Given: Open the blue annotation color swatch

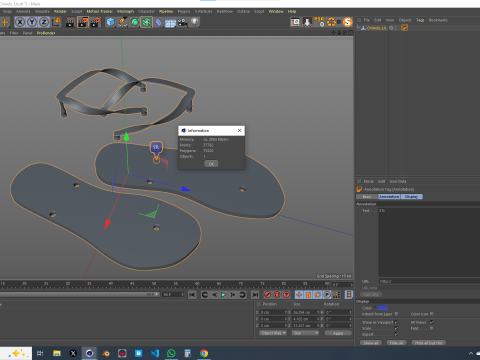Looking at the screenshot, I should (382, 308).
